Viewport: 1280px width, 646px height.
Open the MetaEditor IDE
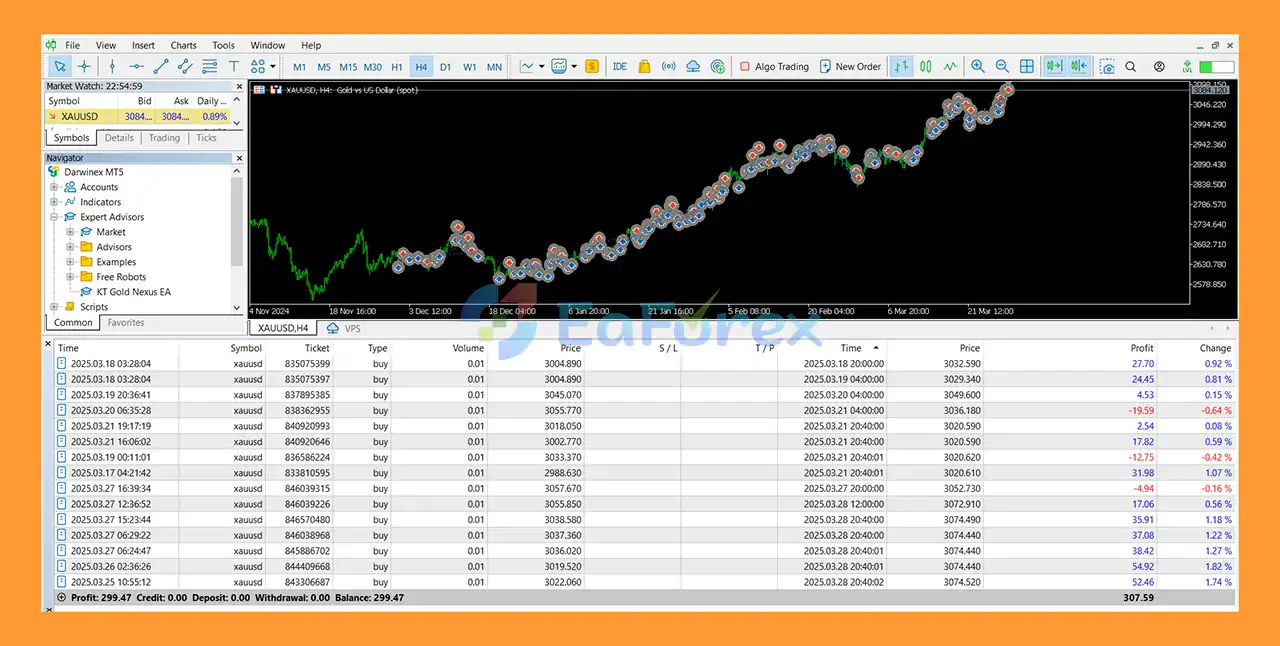(620, 67)
